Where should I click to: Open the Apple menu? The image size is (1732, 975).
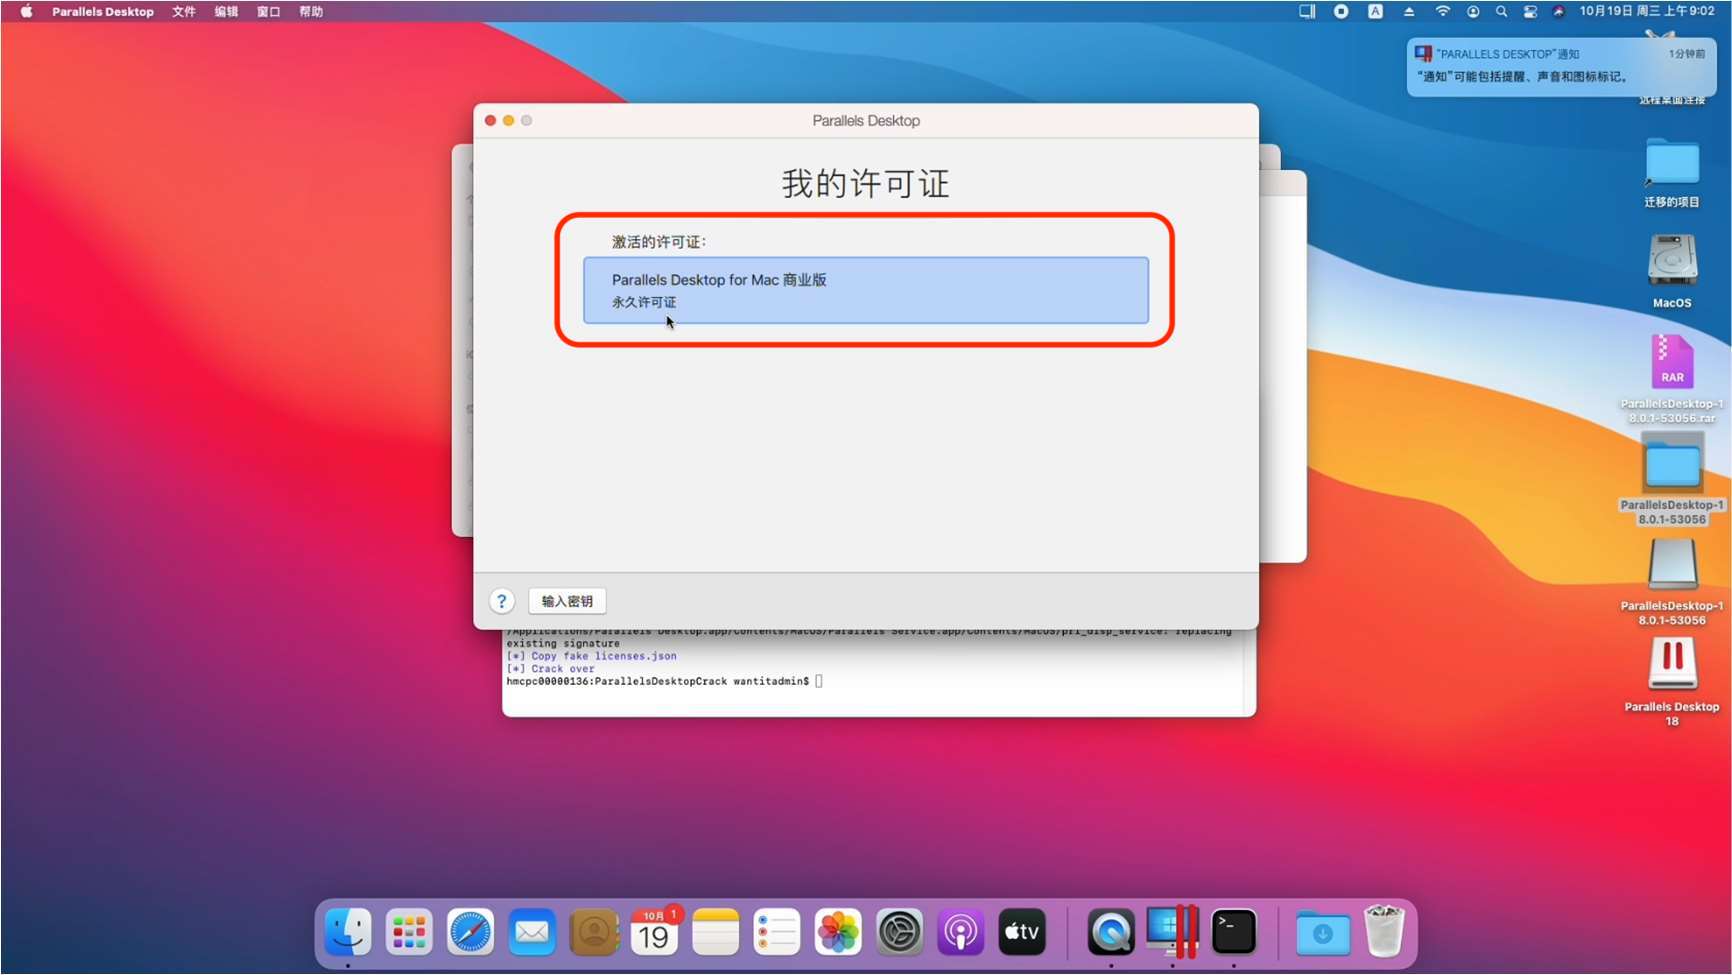pyautogui.click(x=26, y=12)
